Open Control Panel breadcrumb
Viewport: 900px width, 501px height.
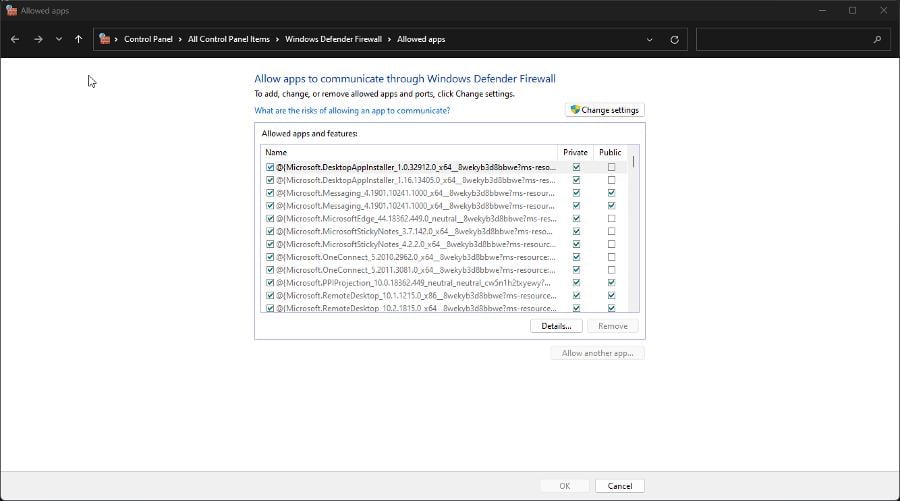pyautogui.click(x=148, y=39)
